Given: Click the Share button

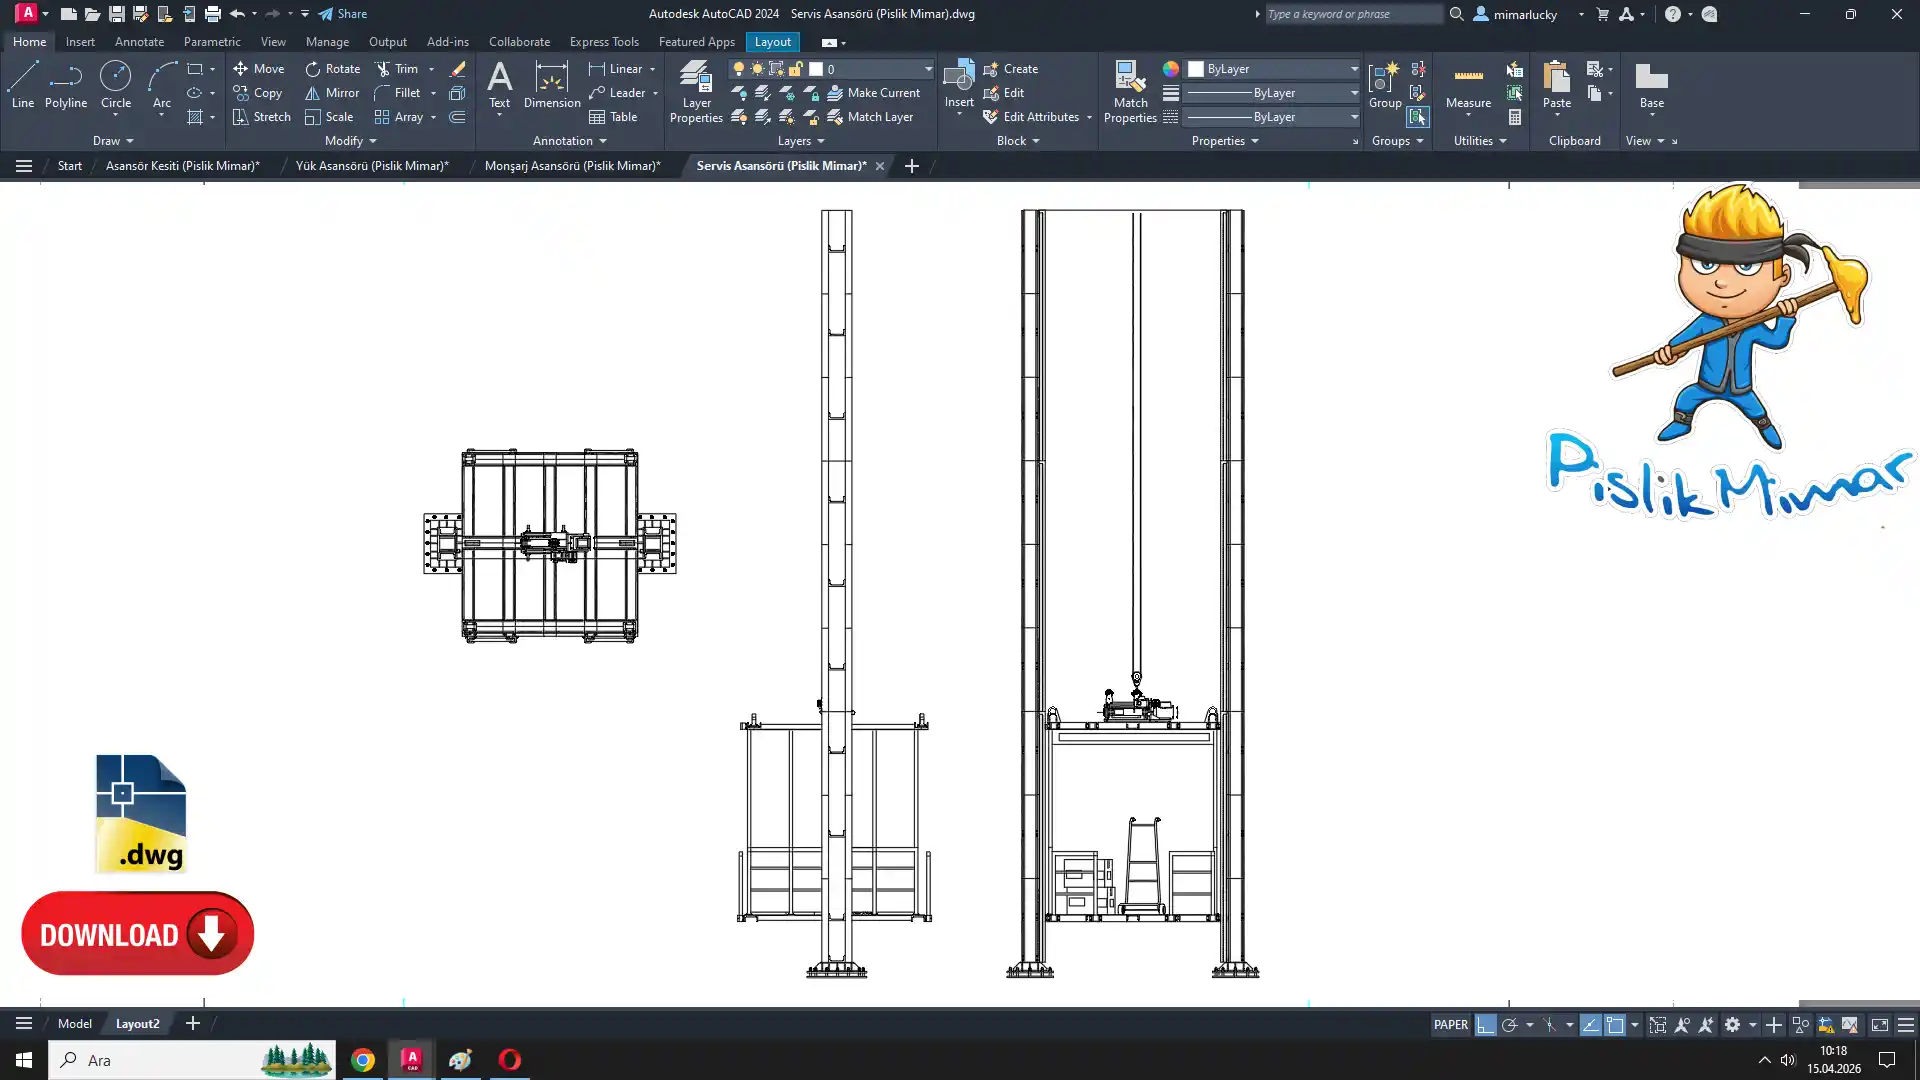Looking at the screenshot, I should tap(343, 14).
